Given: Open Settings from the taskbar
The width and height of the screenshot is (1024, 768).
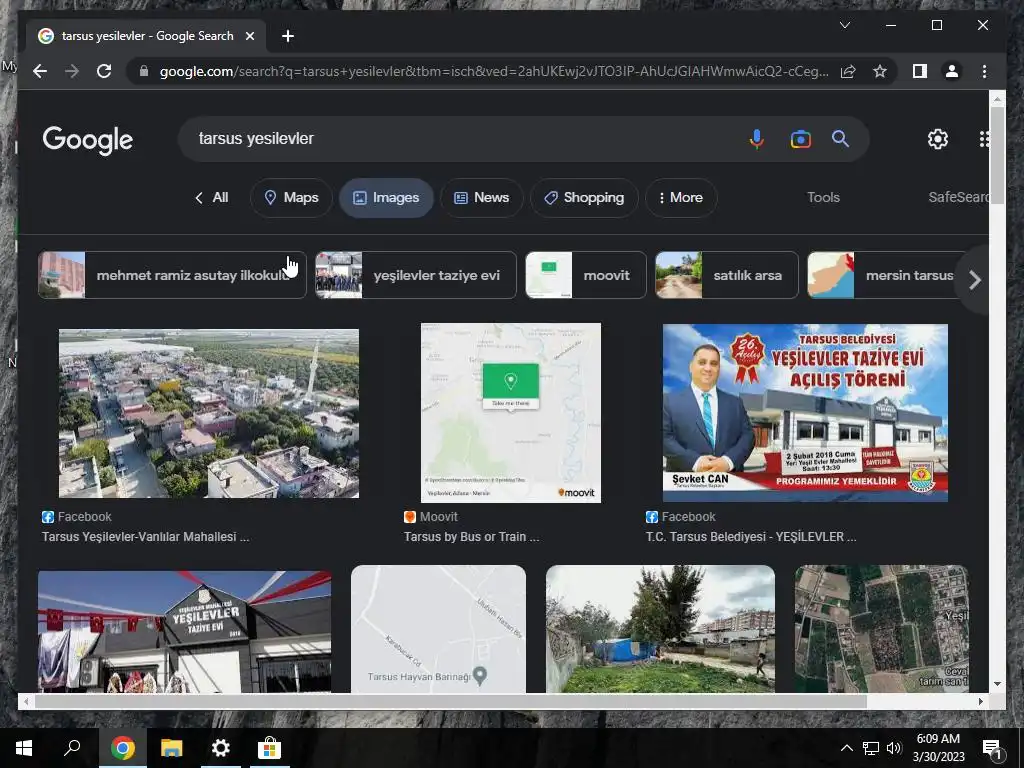Looking at the screenshot, I should click(x=221, y=748).
